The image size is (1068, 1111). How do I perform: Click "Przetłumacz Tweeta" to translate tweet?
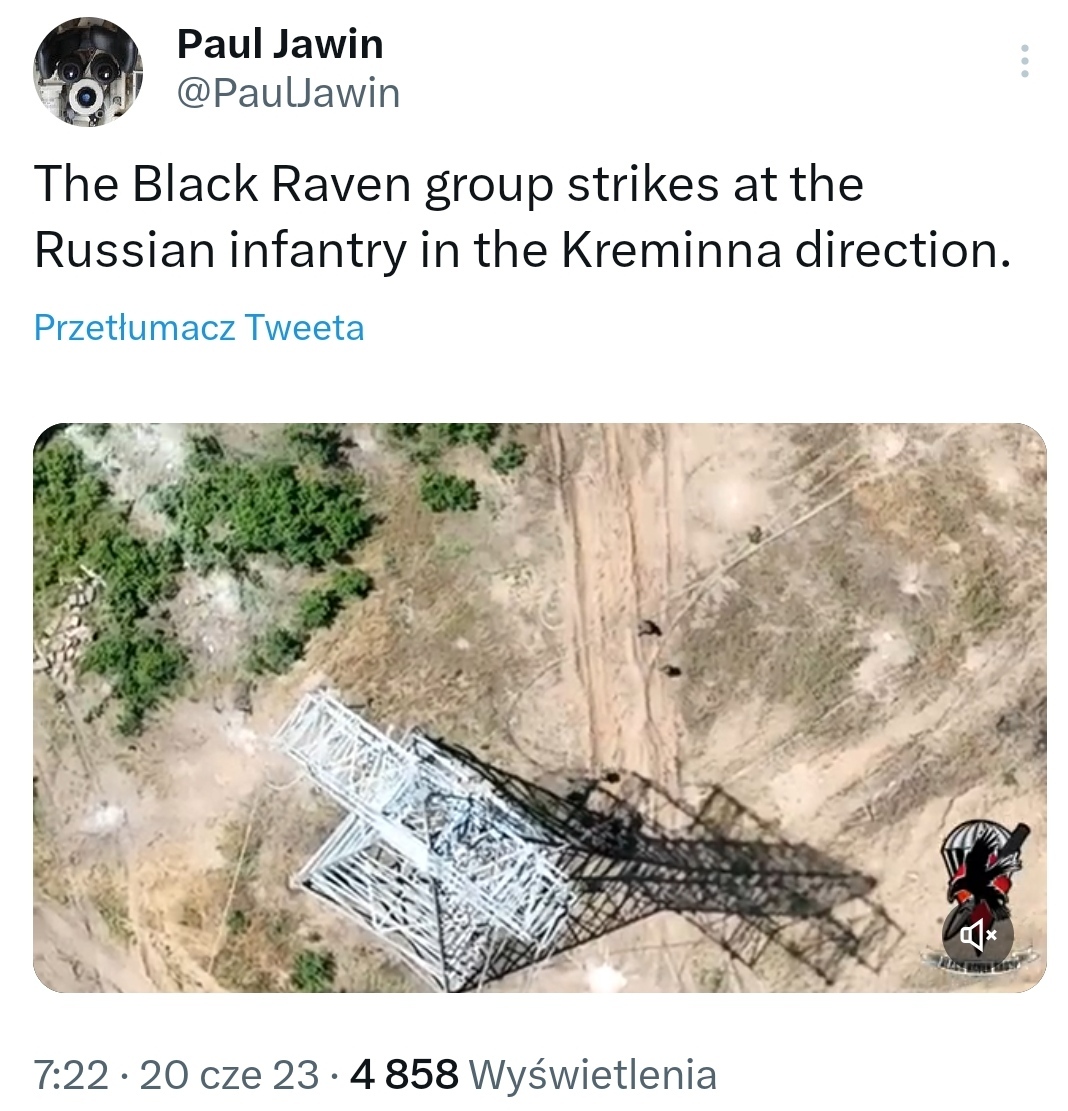click(199, 328)
